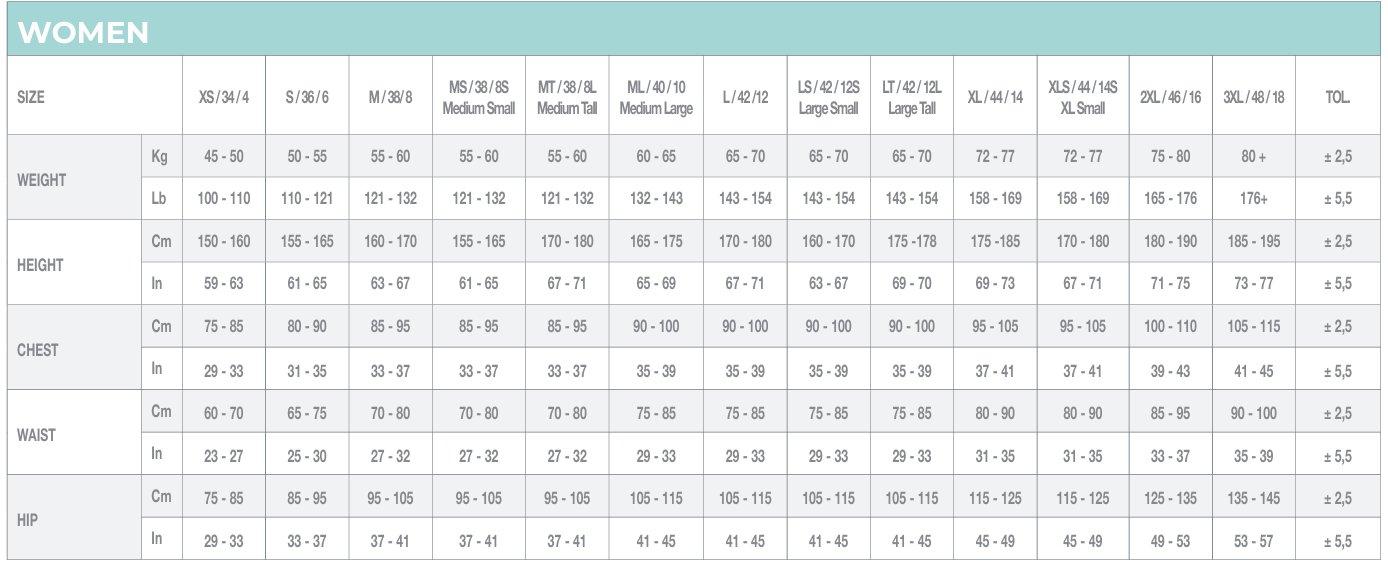Select the WAIST row label

pos(37,435)
